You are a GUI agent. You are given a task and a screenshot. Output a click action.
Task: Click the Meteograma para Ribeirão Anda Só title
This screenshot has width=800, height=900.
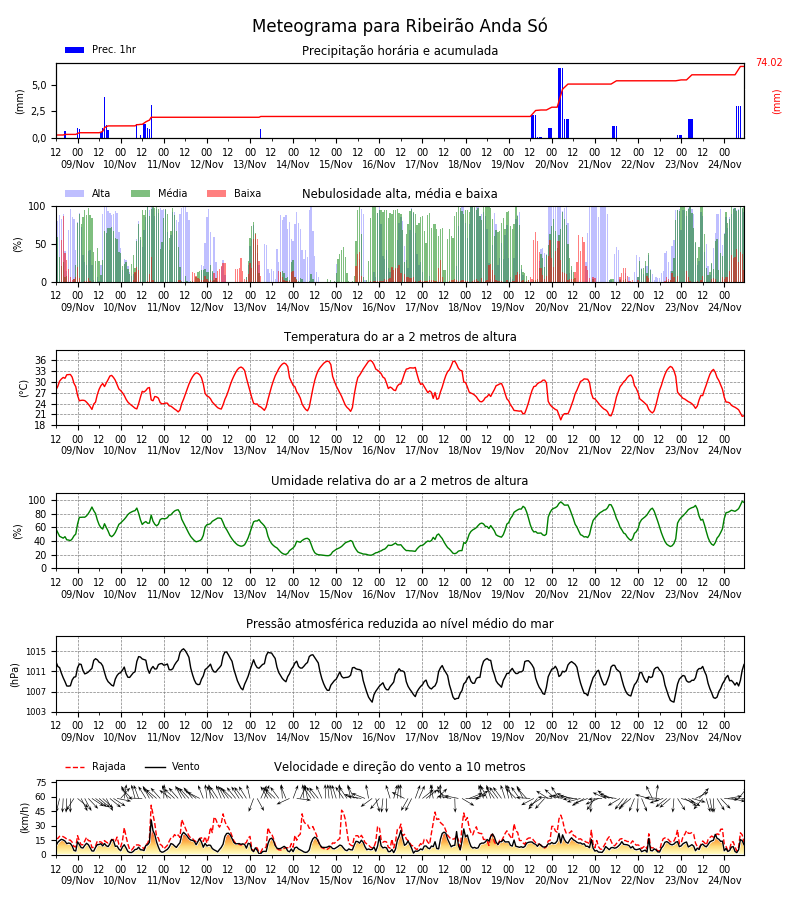point(400,26)
